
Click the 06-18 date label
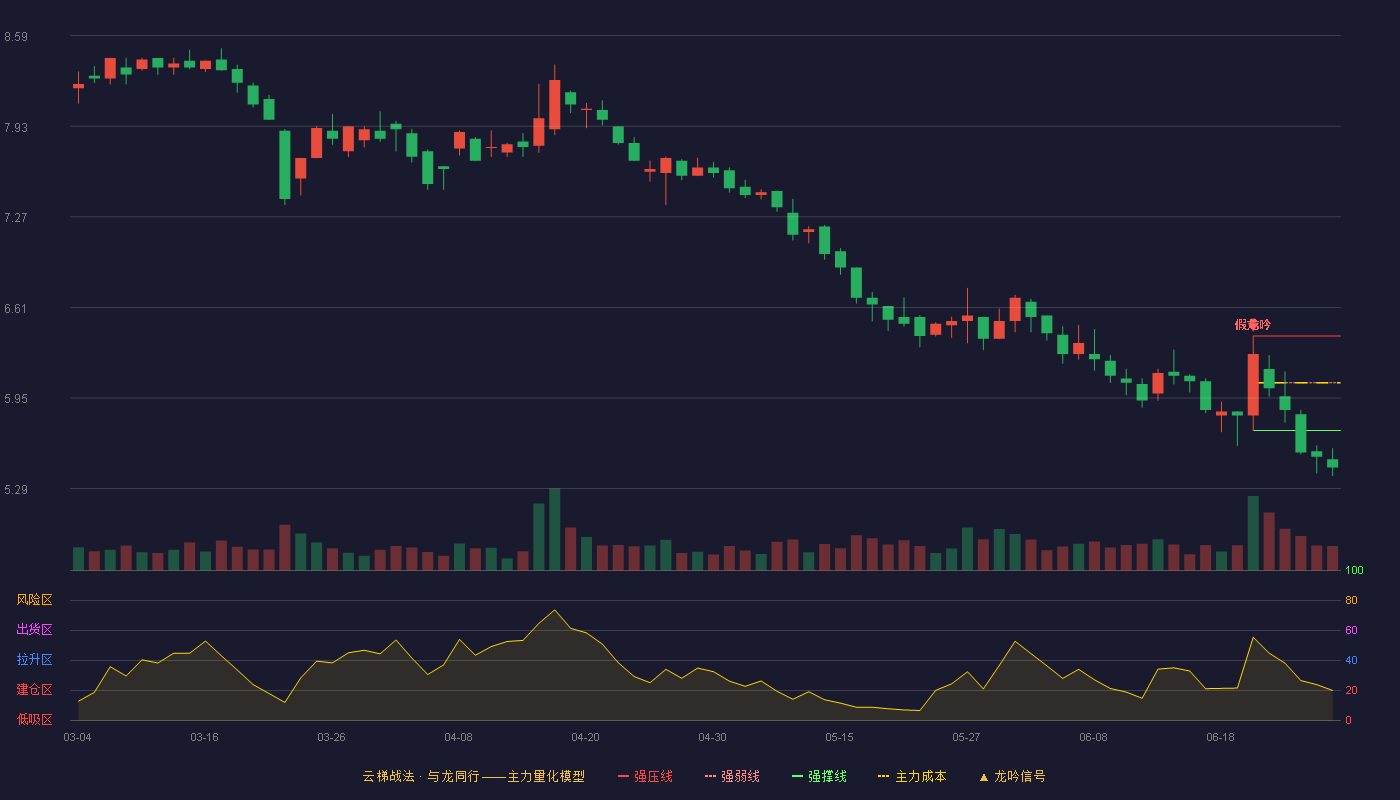[1220, 737]
